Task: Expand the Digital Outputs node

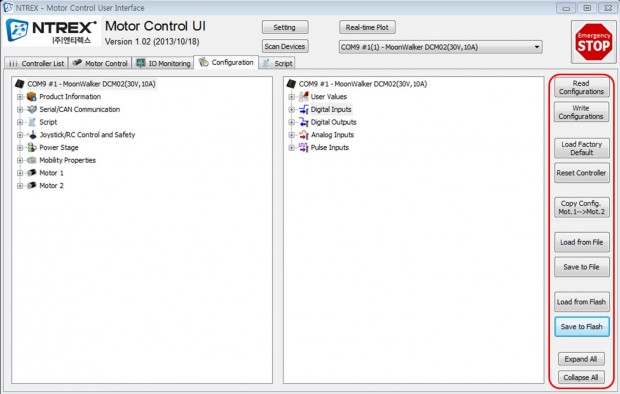Action: [x=292, y=122]
